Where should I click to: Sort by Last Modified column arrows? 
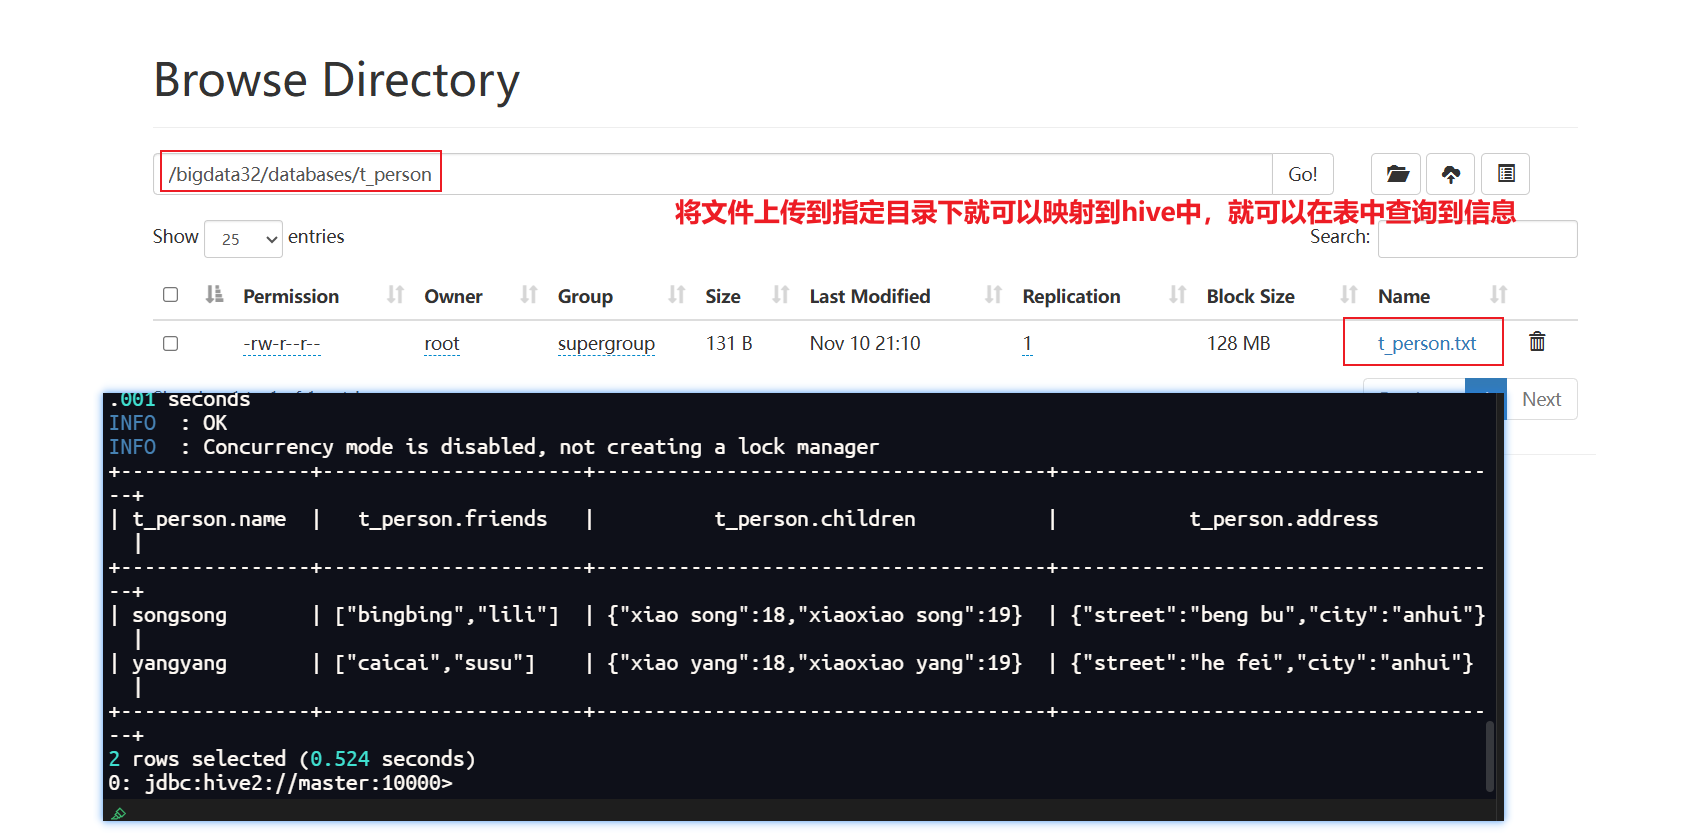993,295
